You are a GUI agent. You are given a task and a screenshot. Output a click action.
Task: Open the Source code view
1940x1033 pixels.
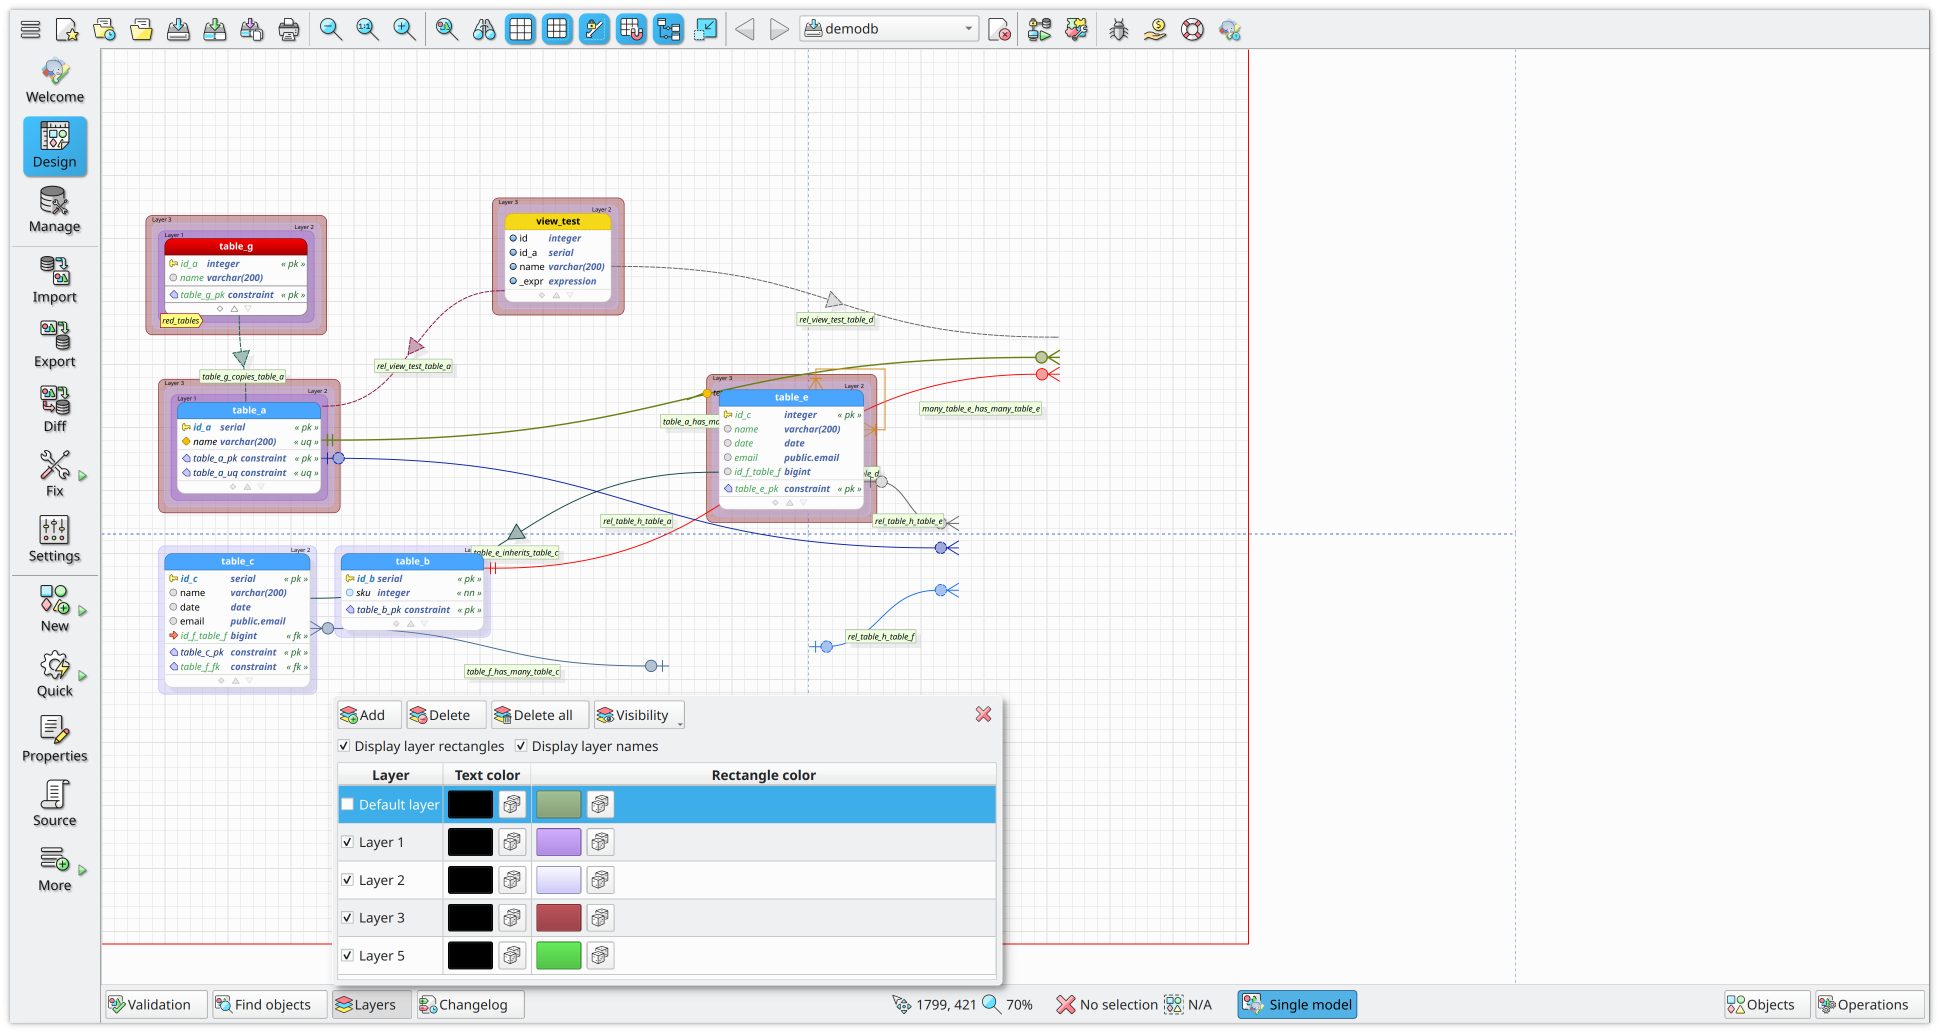pos(55,804)
